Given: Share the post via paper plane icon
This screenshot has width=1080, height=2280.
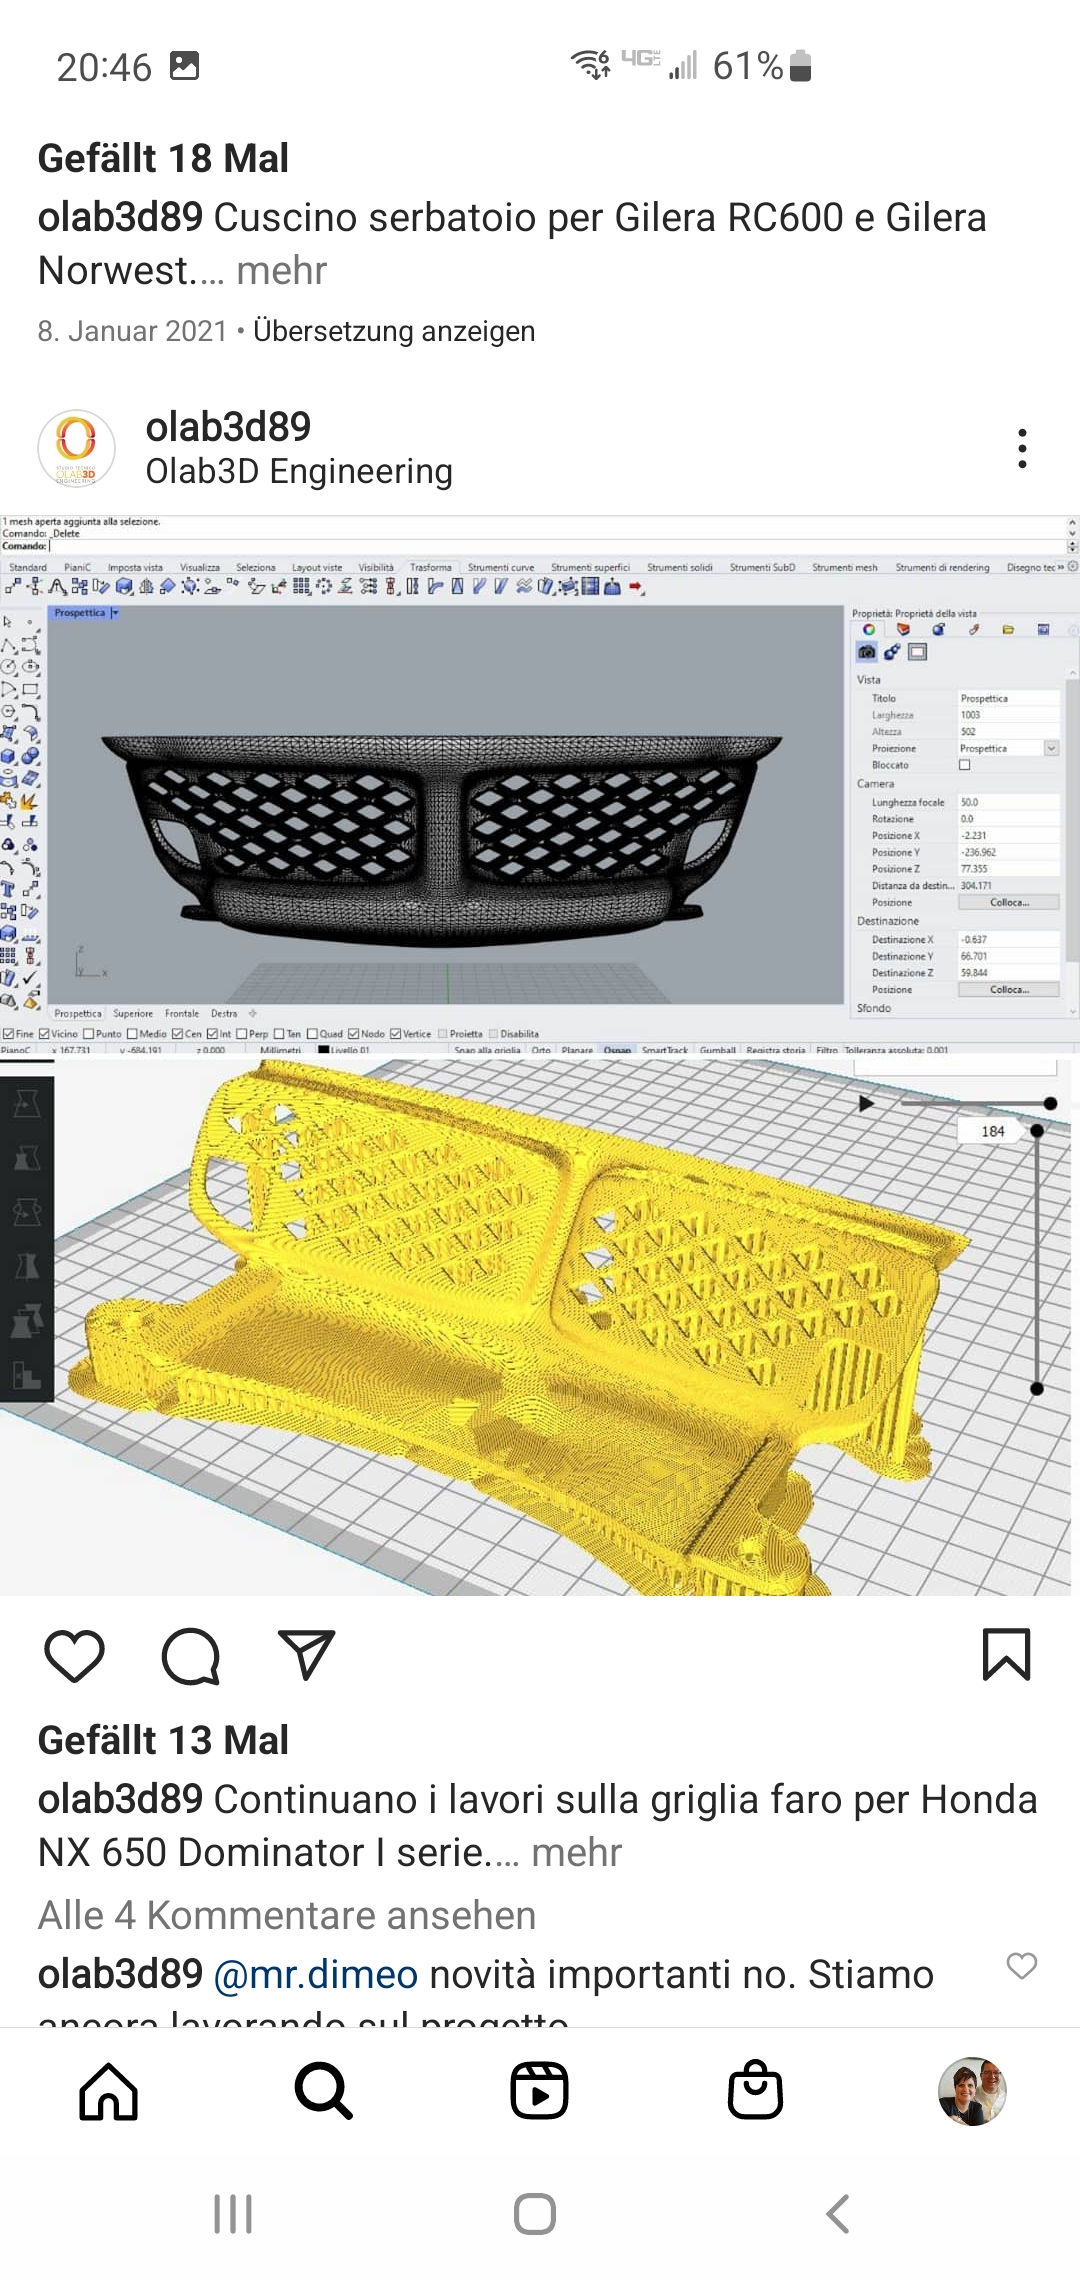Looking at the screenshot, I should click(306, 1656).
